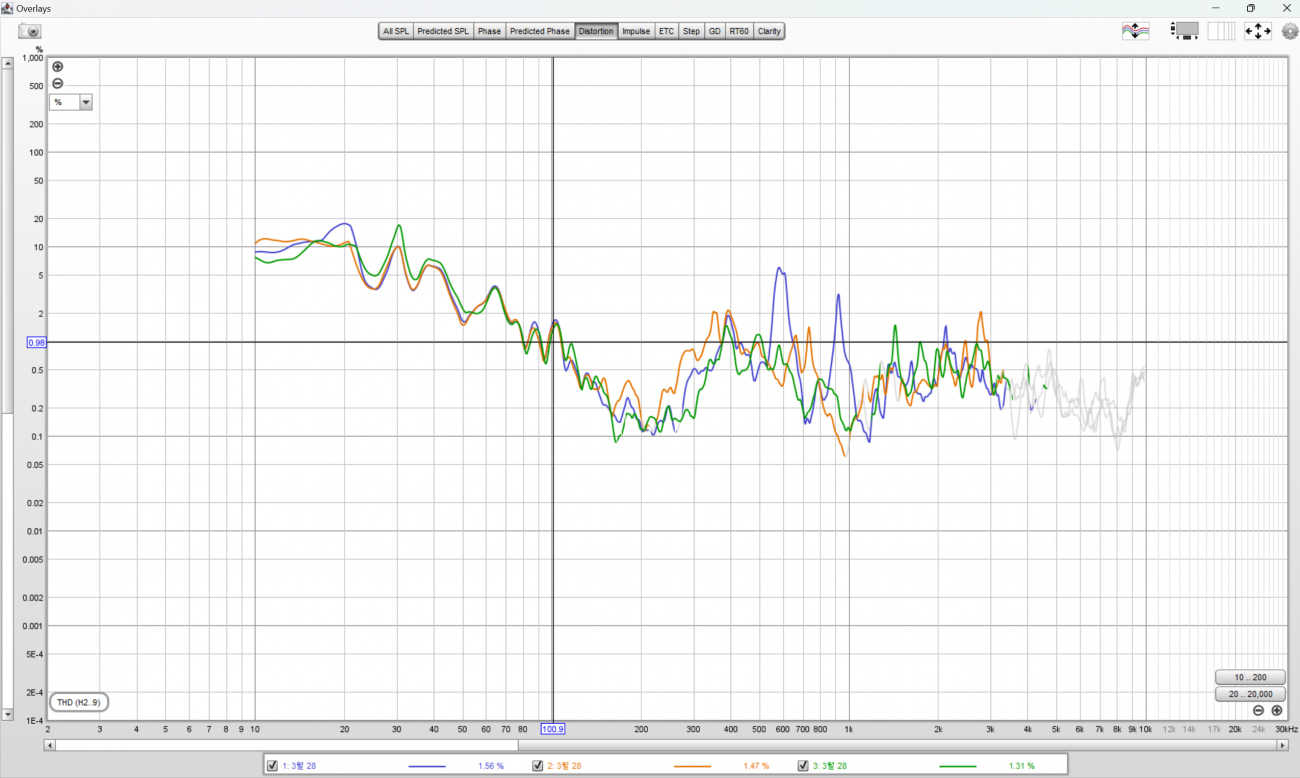Click blue trace line sample in legend
The width and height of the screenshot is (1300, 778).
[427, 766]
